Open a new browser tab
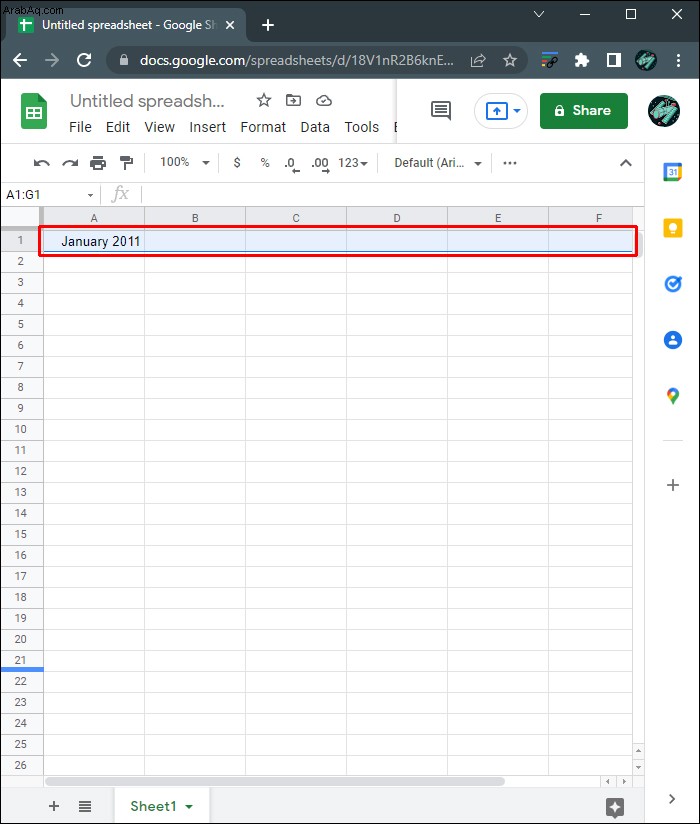 (x=267, y=25)
